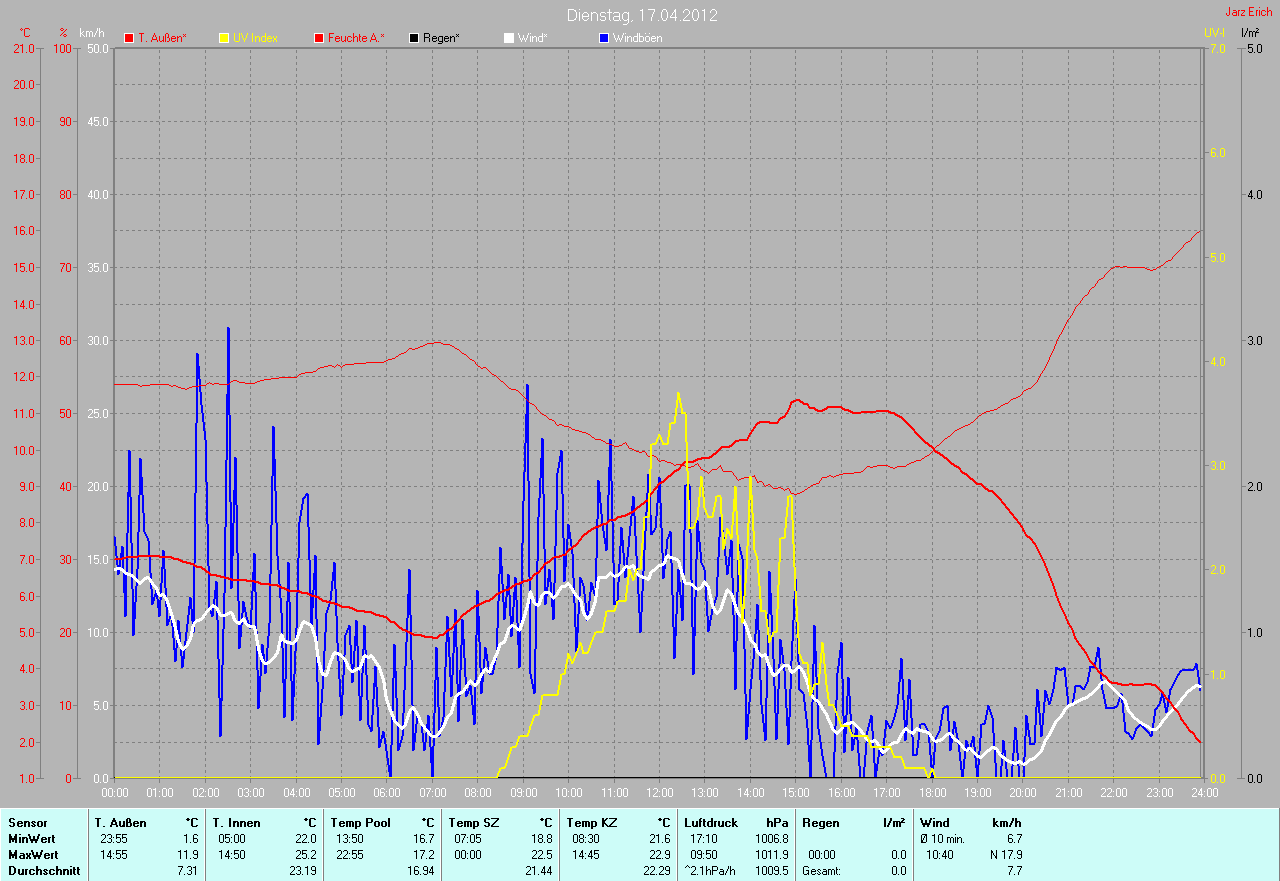Select the UV Index legend label
Image resolution: width=1280 pixels, height=881 pixels.
point(255,38)
